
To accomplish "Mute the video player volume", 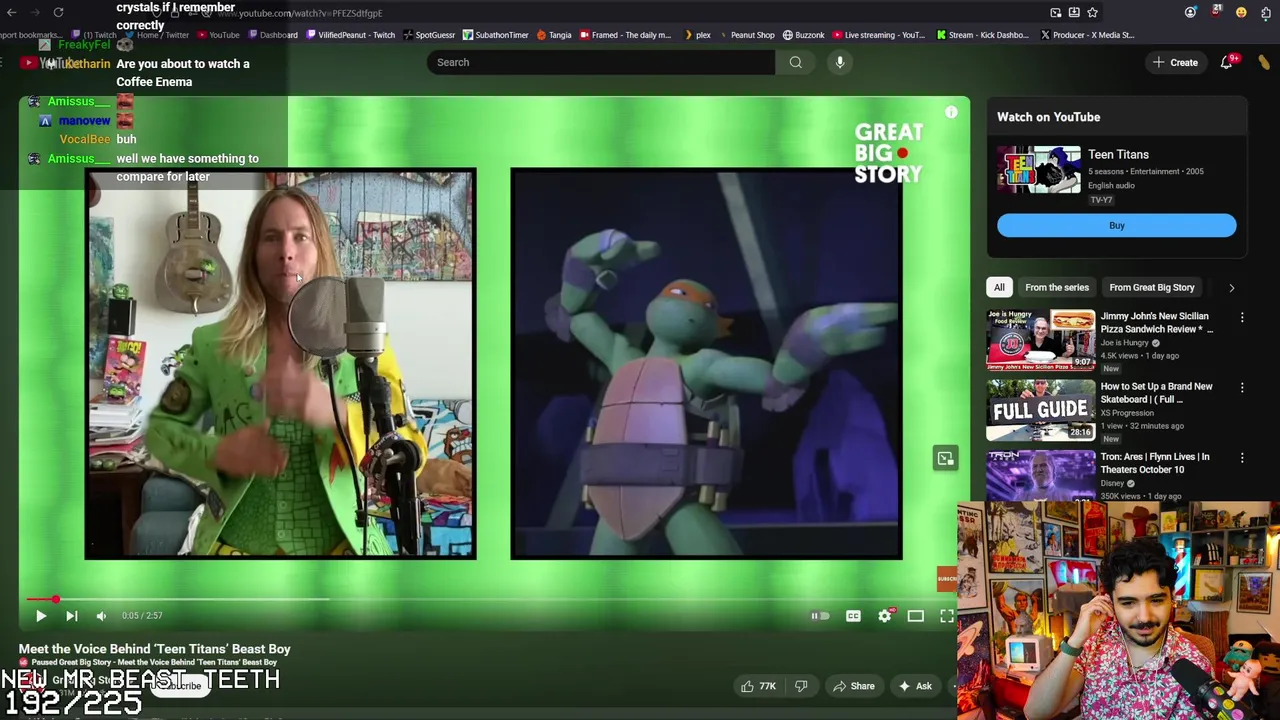I will point(101,616).
